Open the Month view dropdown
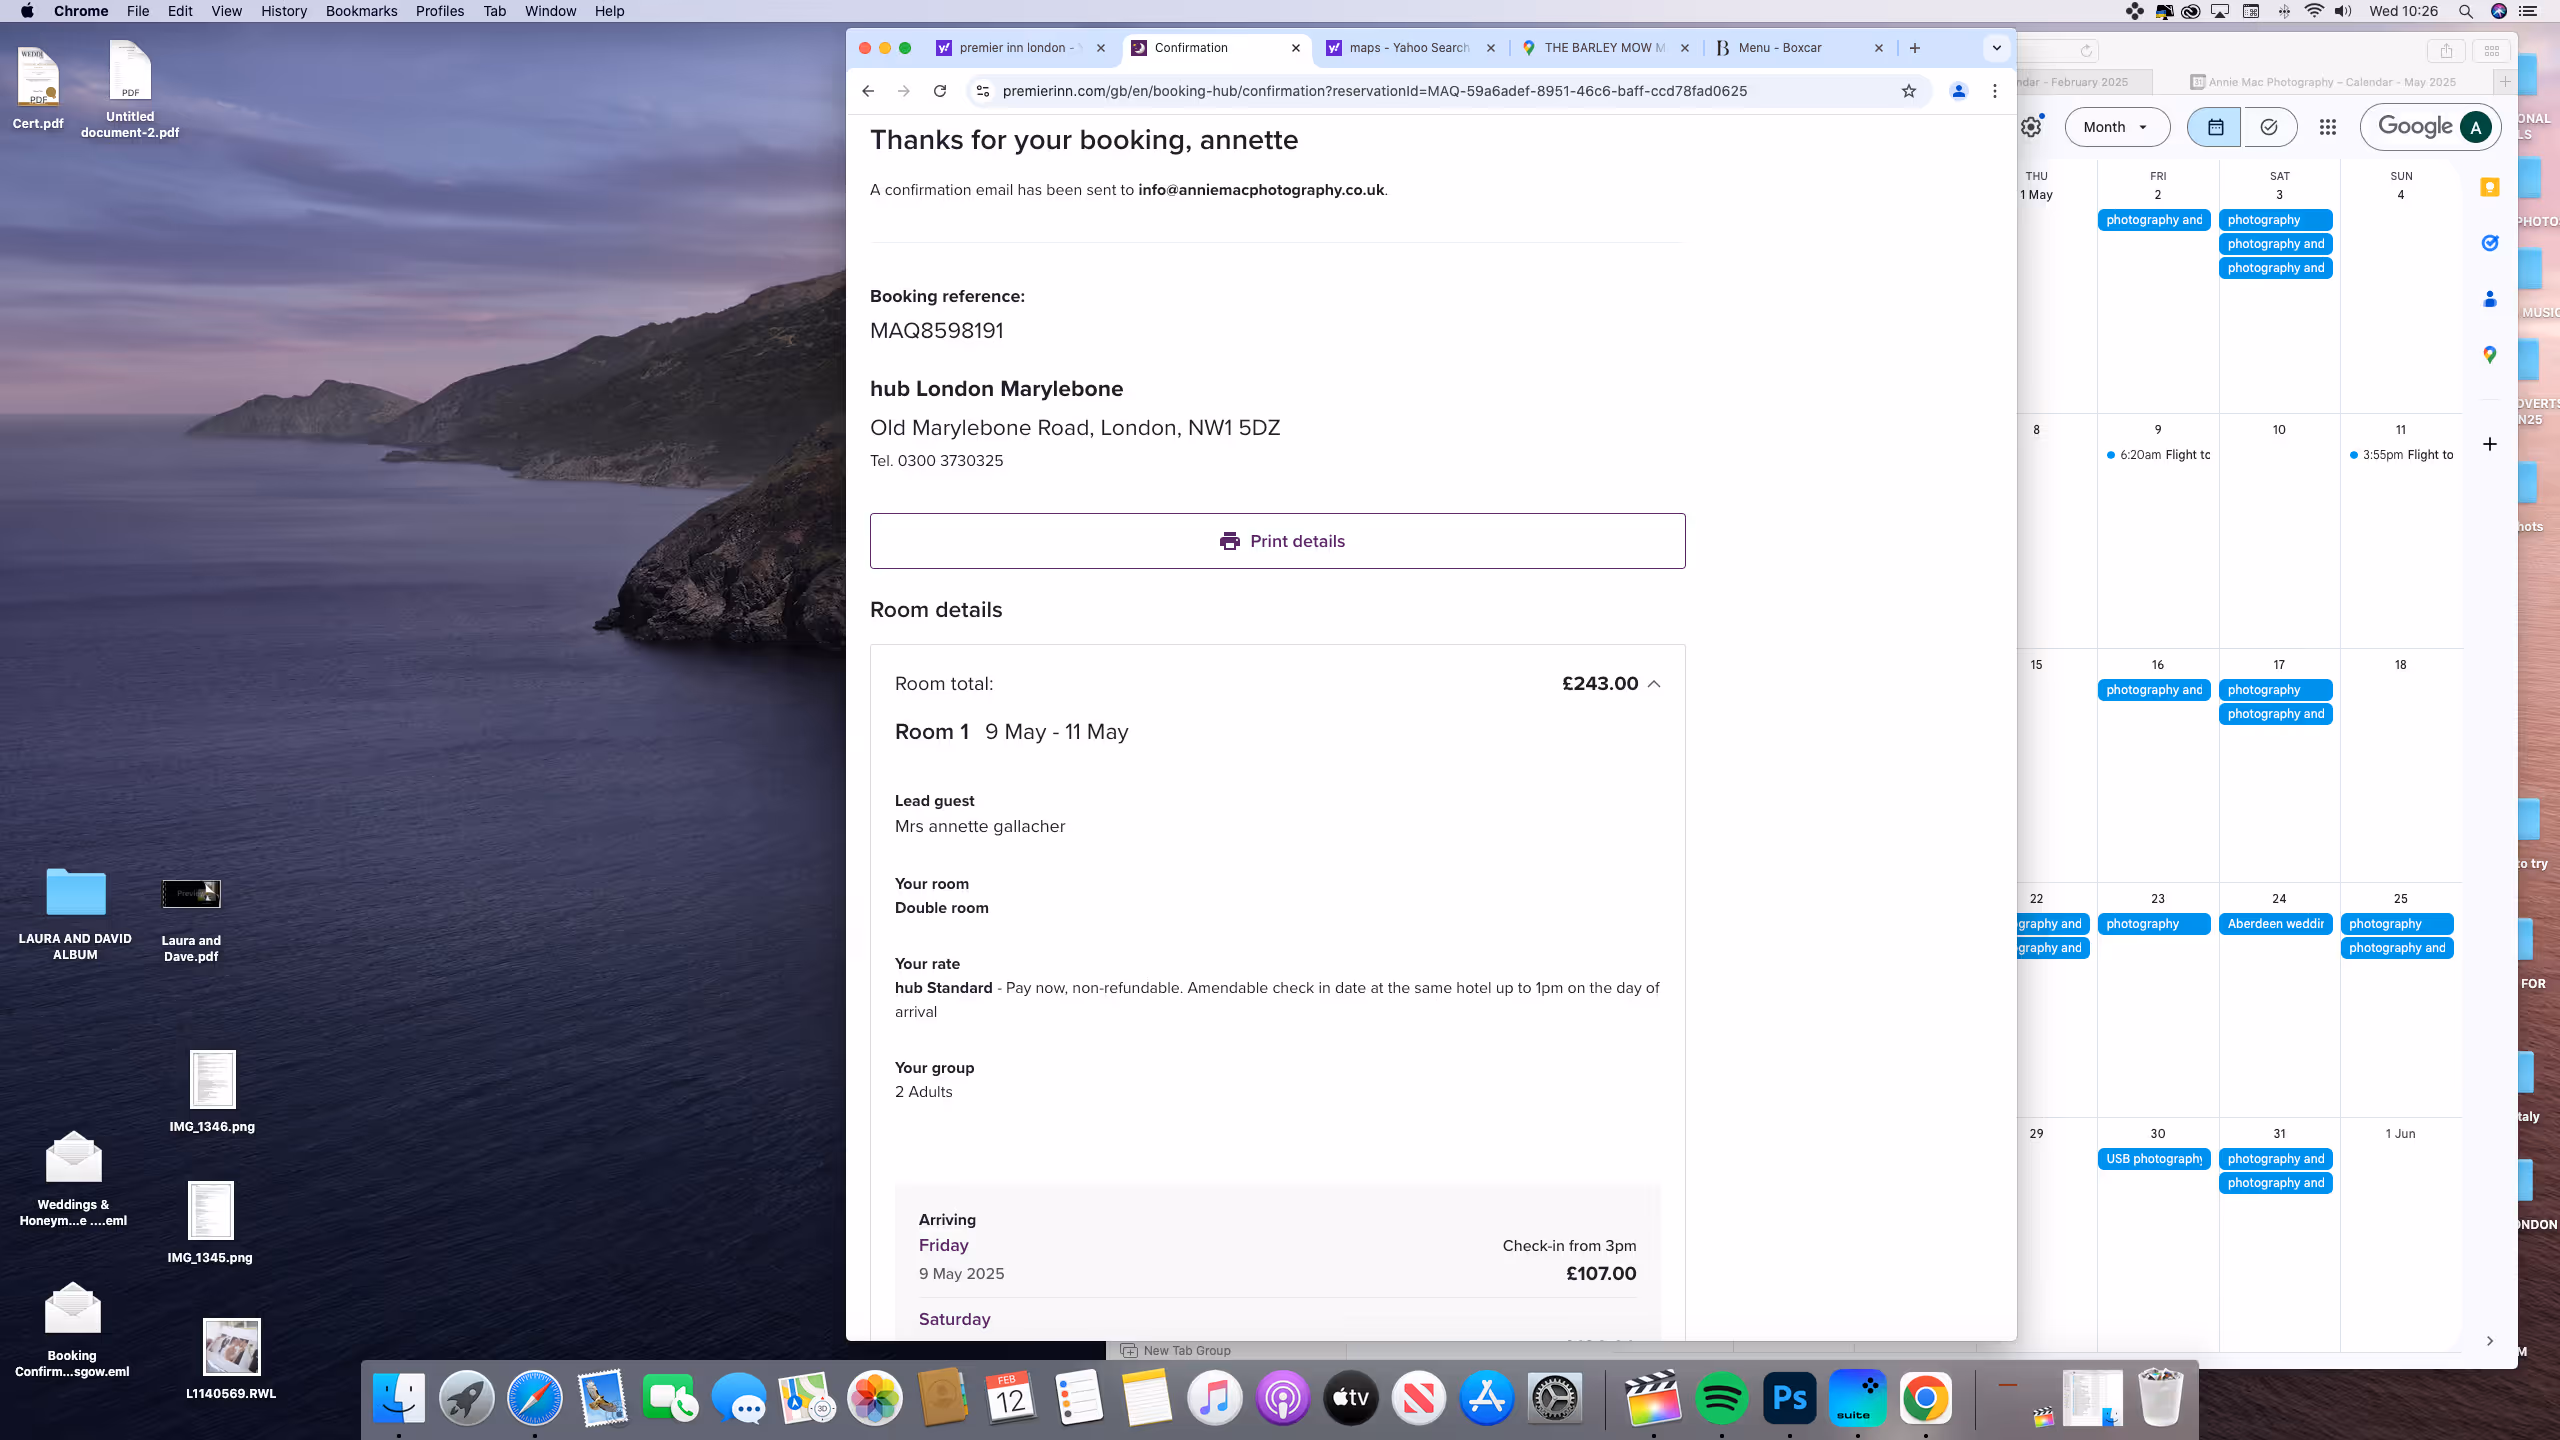This screenshot has width=2560, height=1440. pos(2116,127)
